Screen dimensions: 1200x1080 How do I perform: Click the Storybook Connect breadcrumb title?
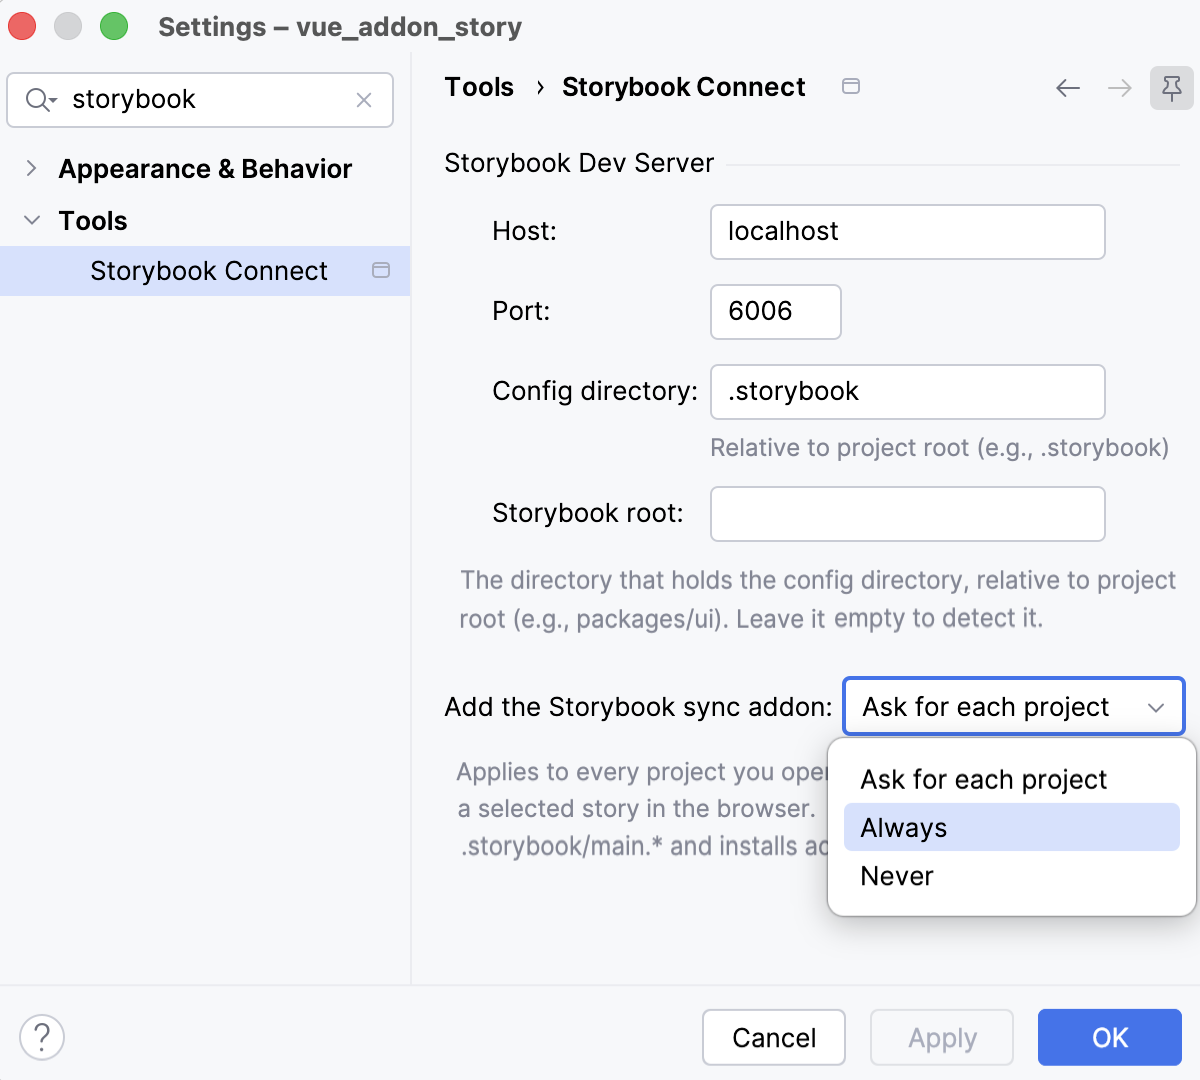(684, 87)
